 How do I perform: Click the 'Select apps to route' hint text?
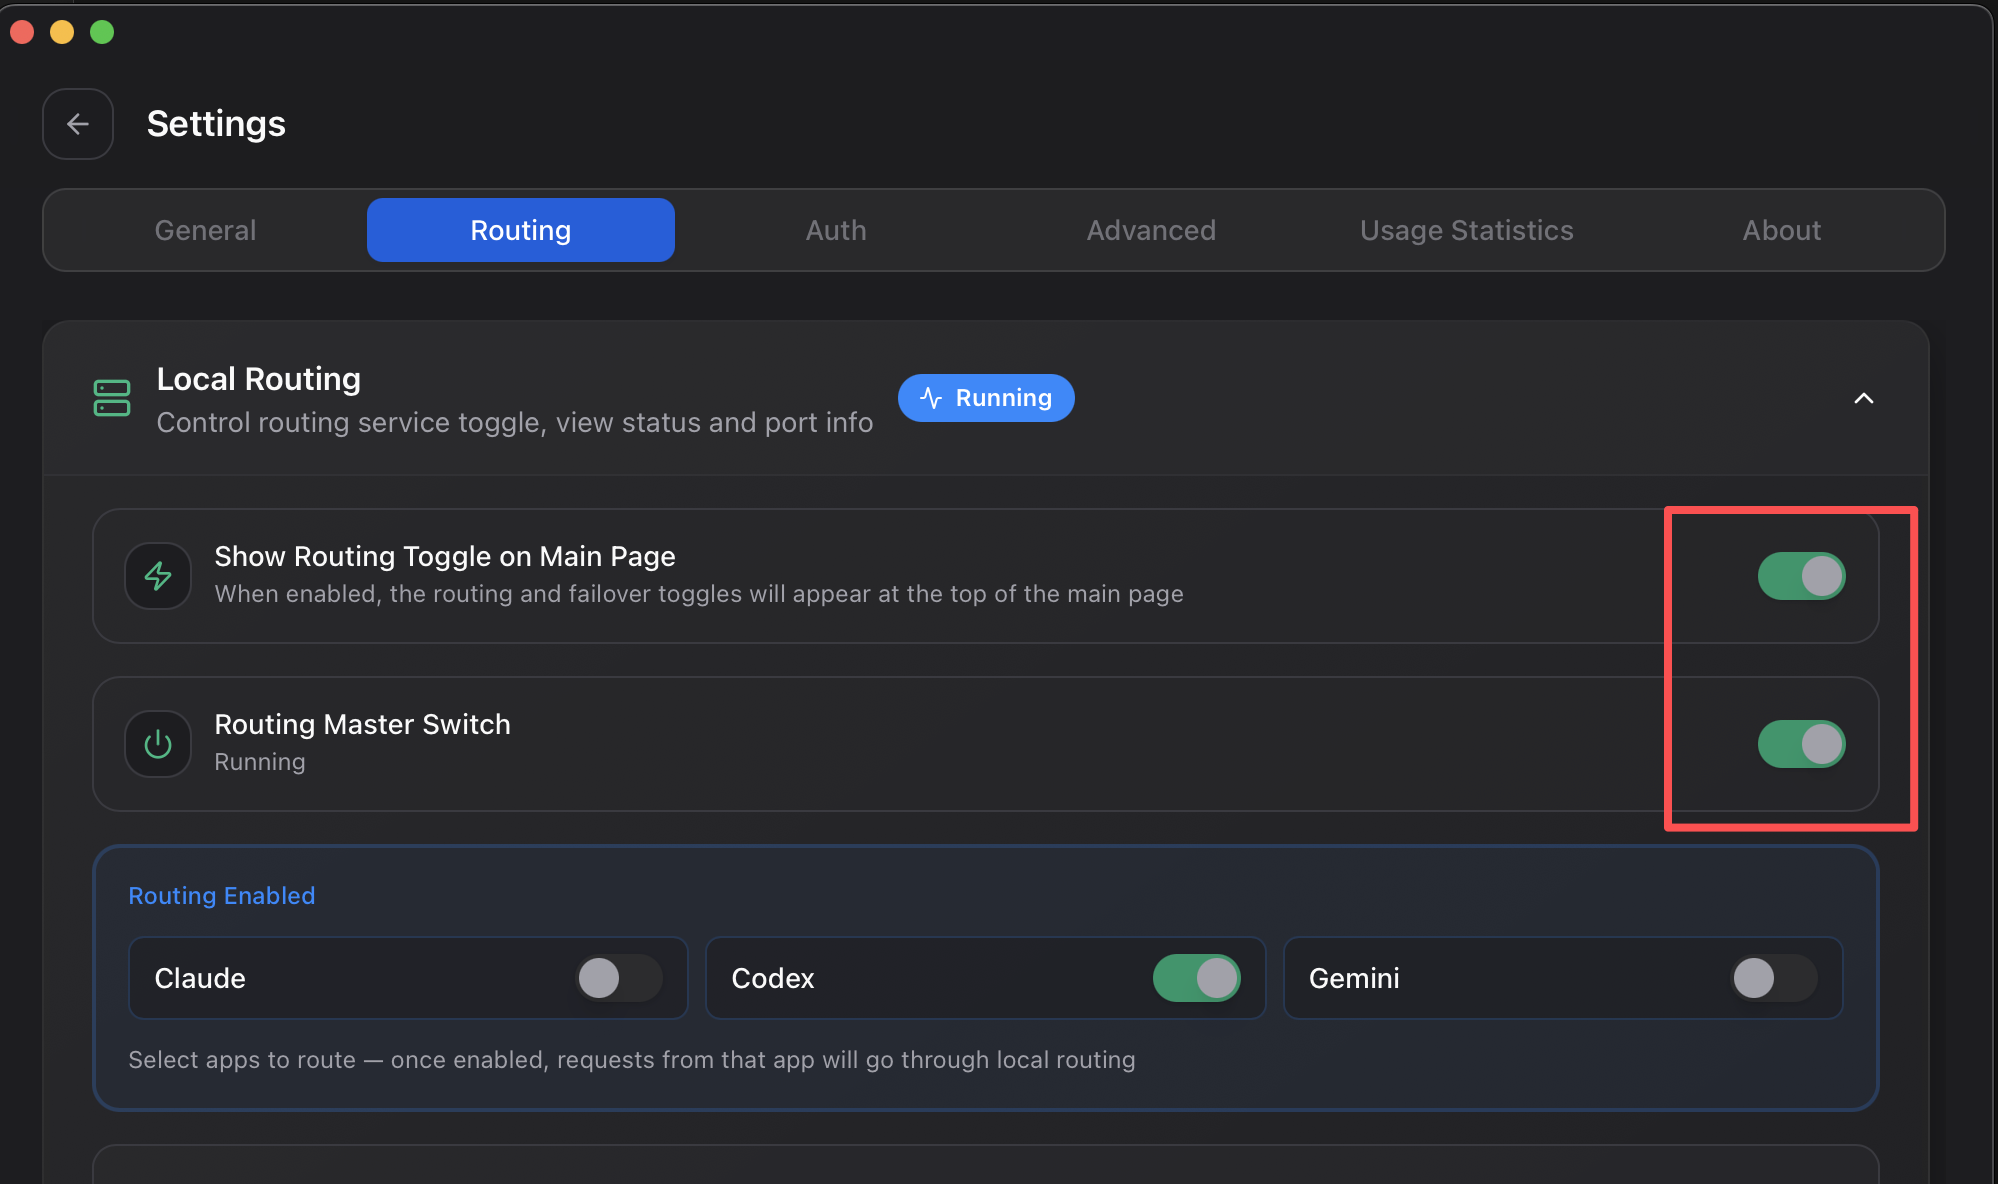(x=632, y=1060)
